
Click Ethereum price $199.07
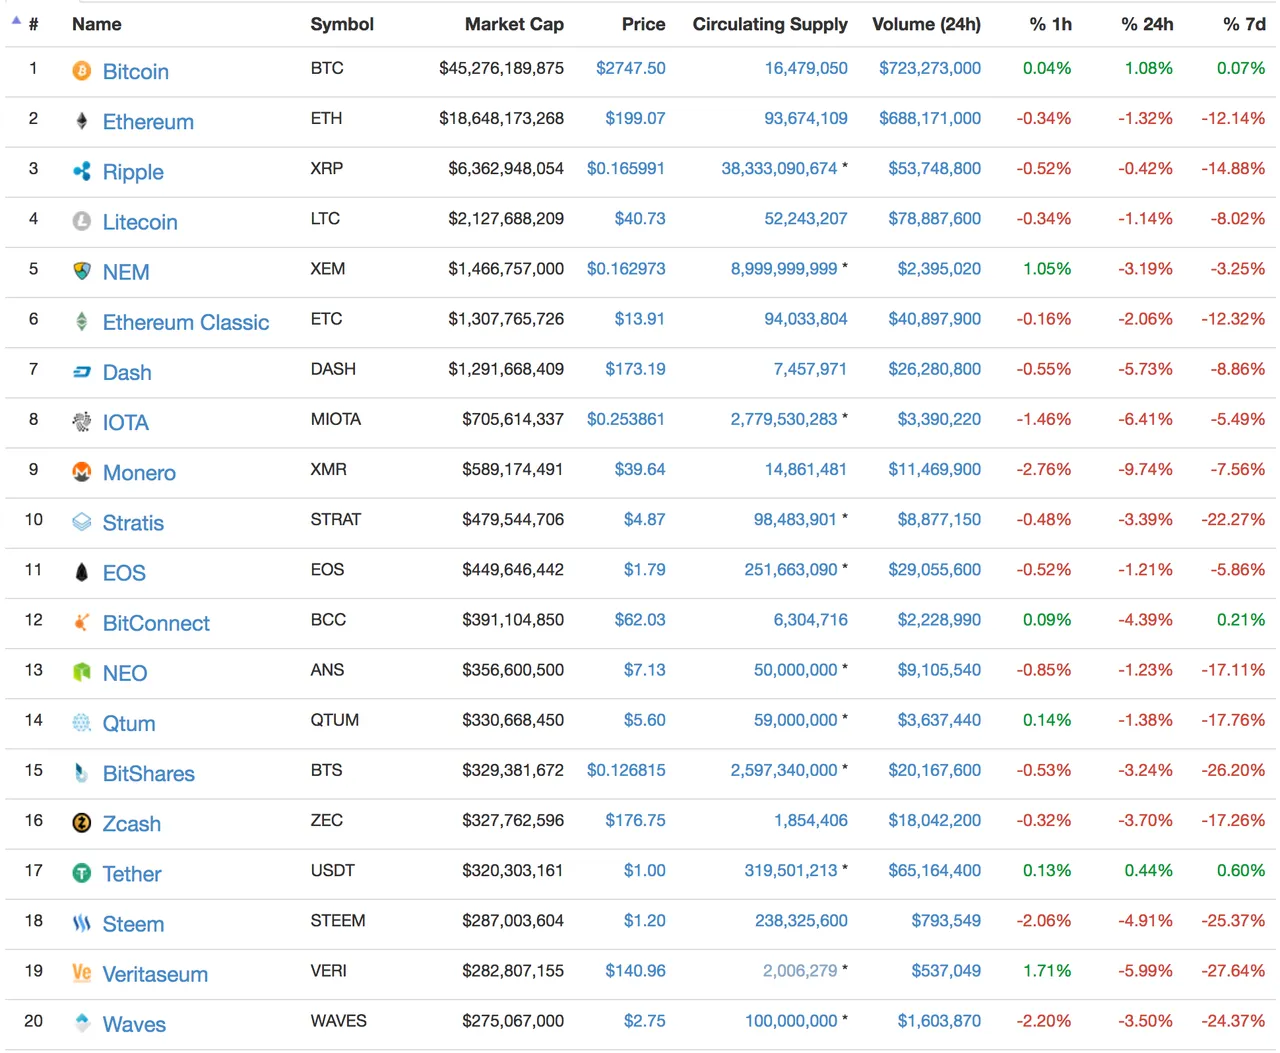[635, 118]
